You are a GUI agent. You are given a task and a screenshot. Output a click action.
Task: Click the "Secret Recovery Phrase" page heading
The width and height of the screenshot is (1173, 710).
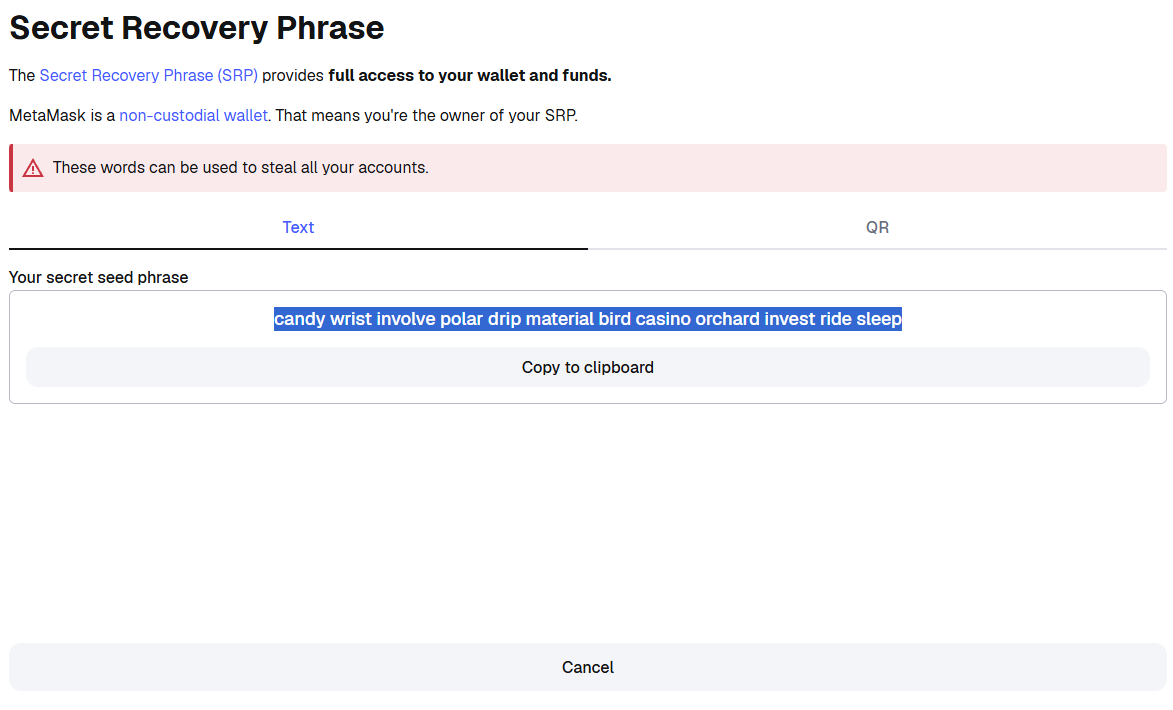[196, 28]
